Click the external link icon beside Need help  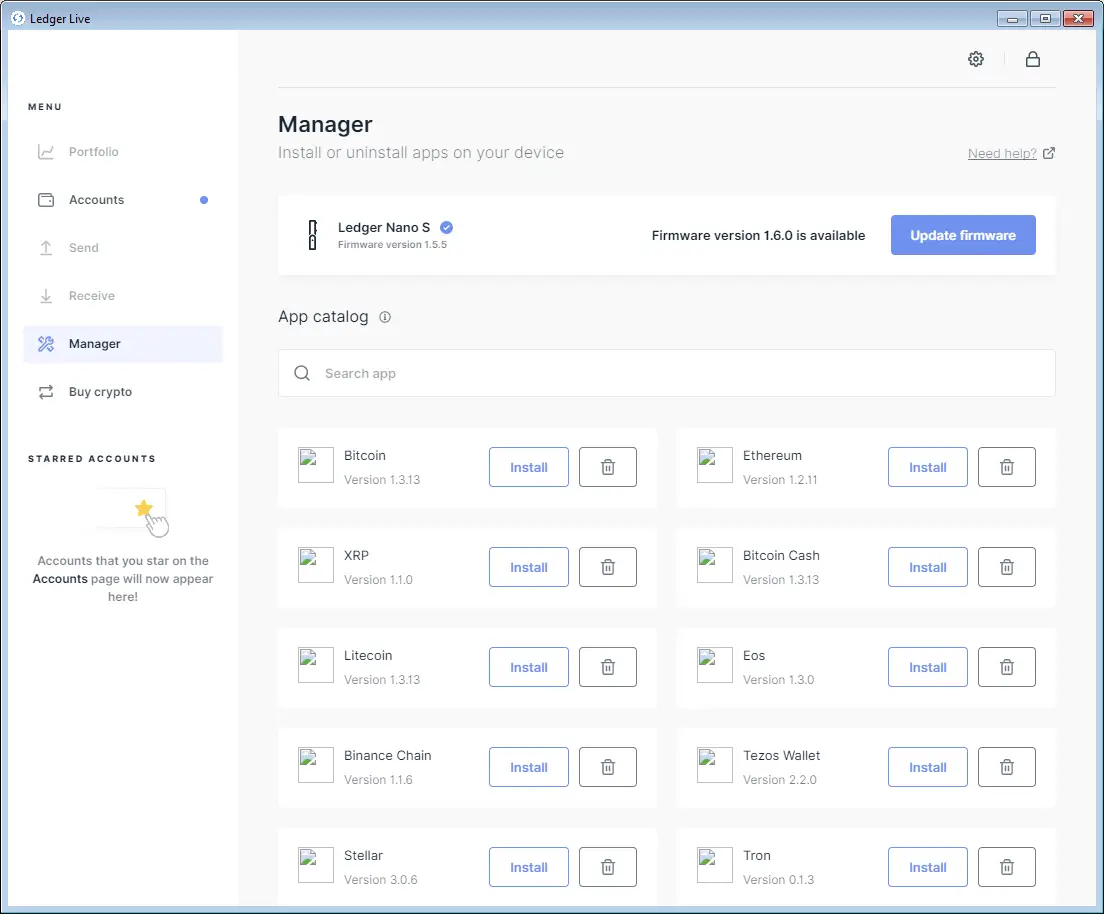click(1049, 153)
